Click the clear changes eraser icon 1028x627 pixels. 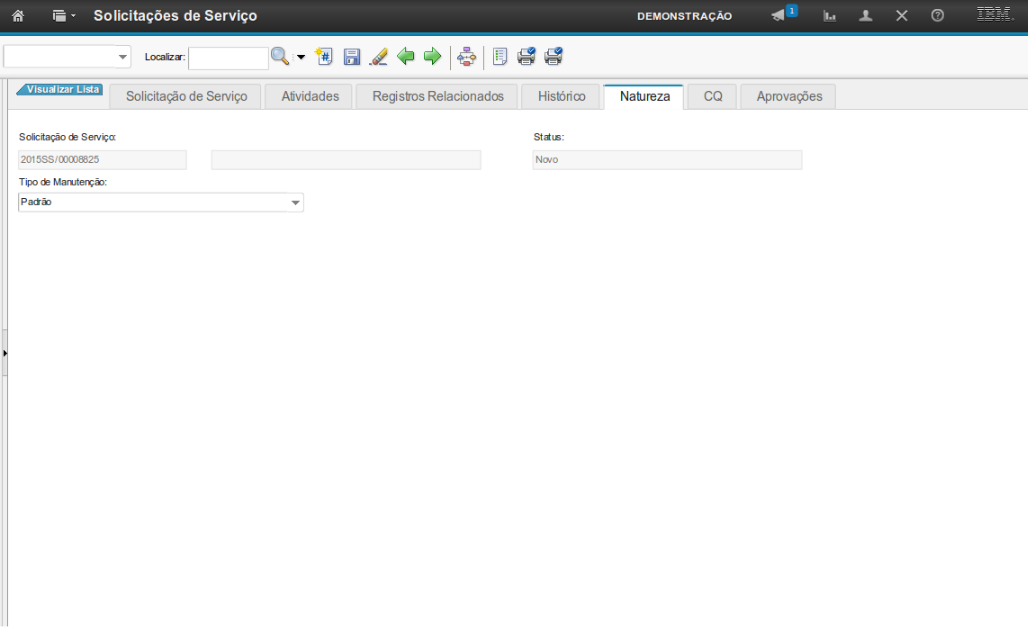378,57
